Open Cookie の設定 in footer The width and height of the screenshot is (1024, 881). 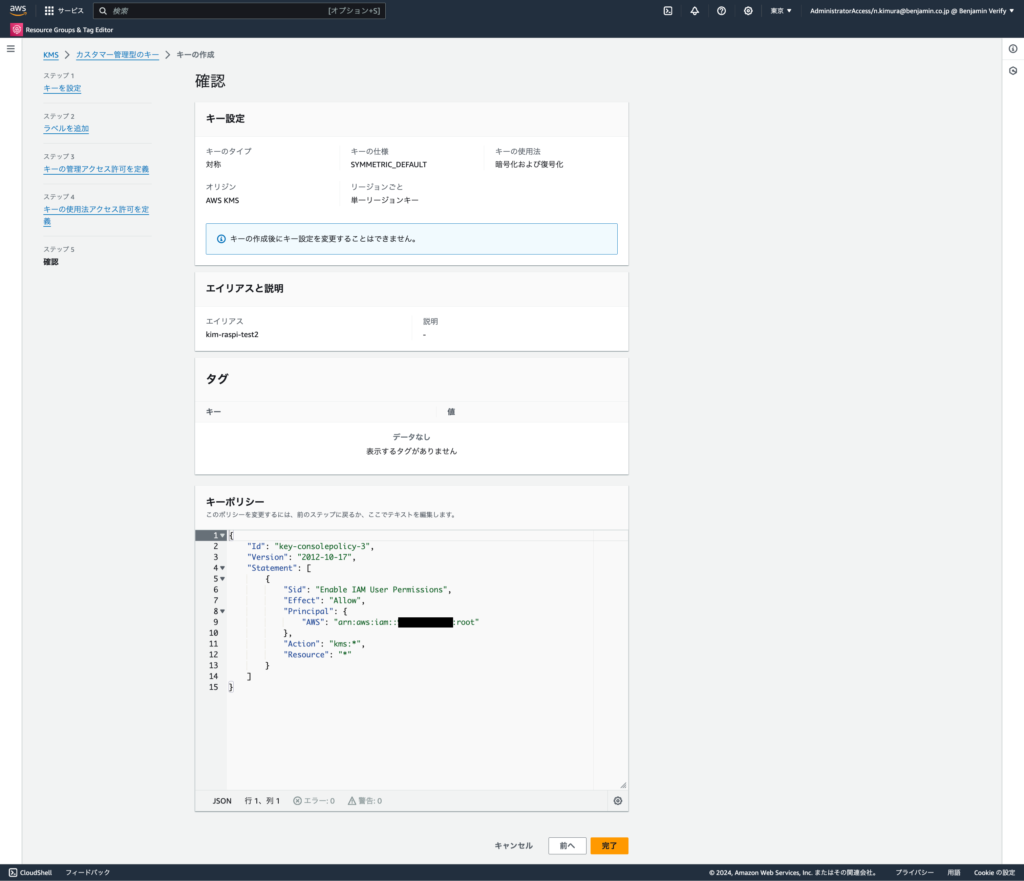click(994, 873)
